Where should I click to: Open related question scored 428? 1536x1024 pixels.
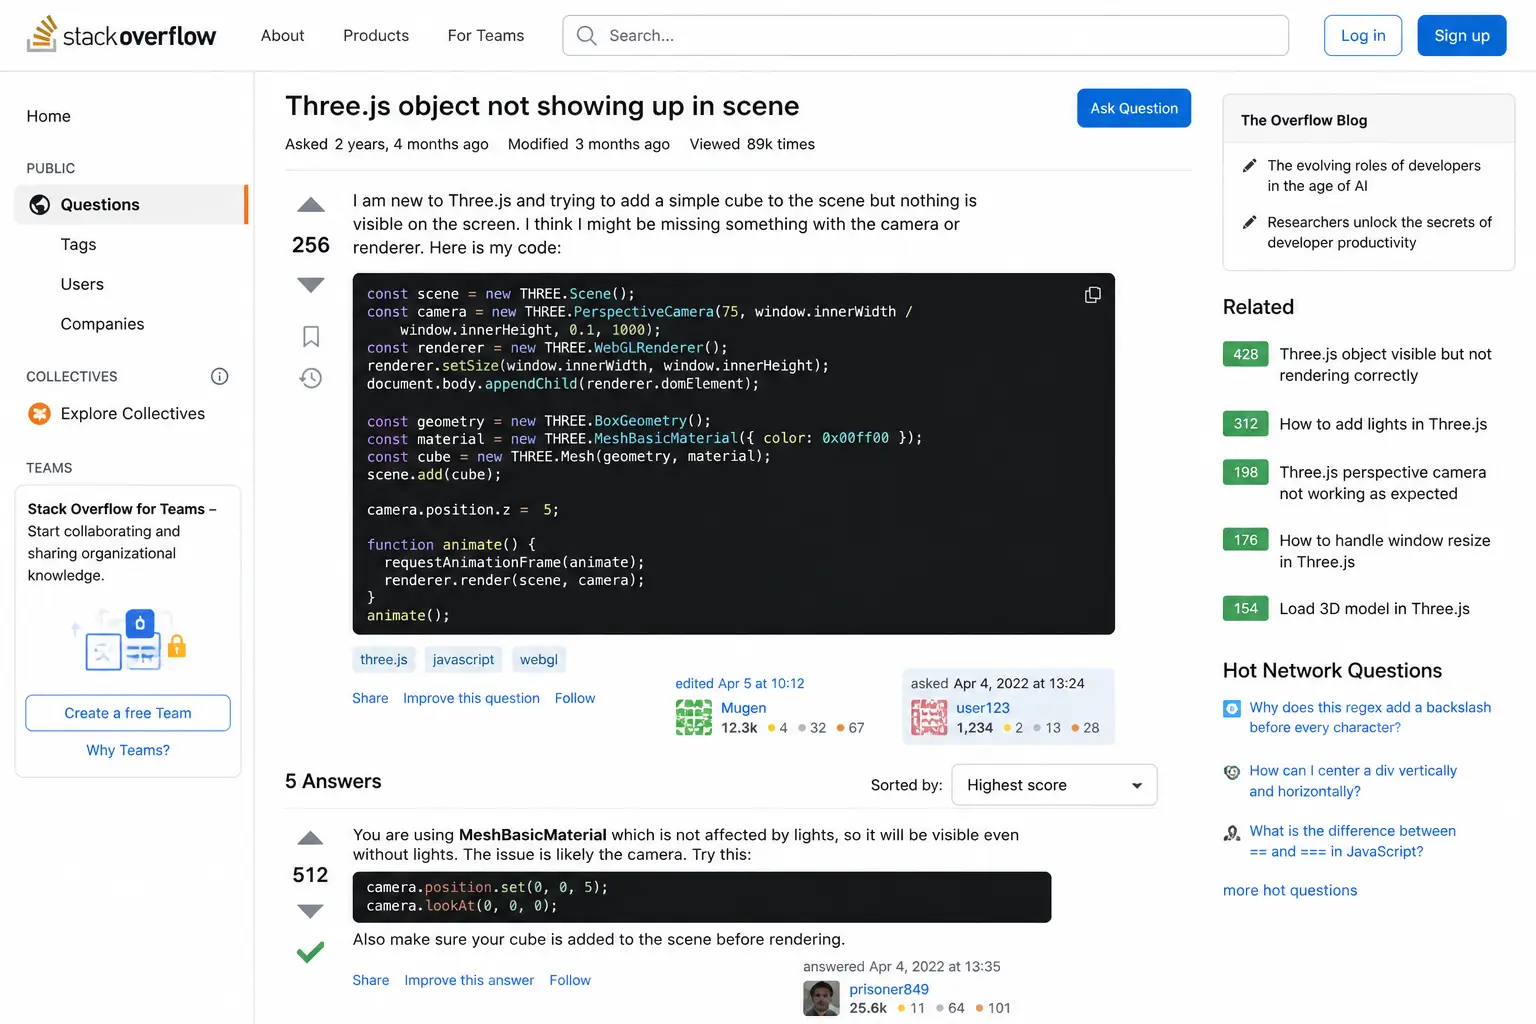pos(1386,365)
